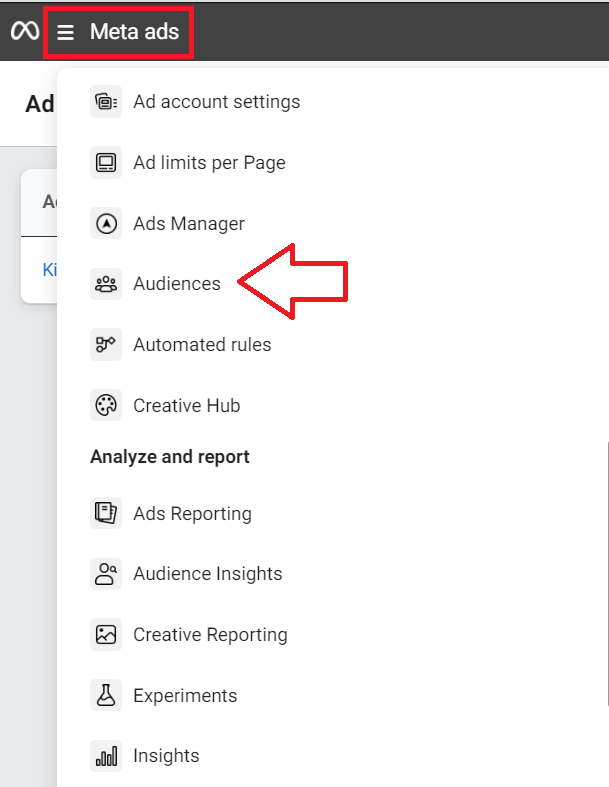Open Ad limits per Page

[x=209, y=163]
